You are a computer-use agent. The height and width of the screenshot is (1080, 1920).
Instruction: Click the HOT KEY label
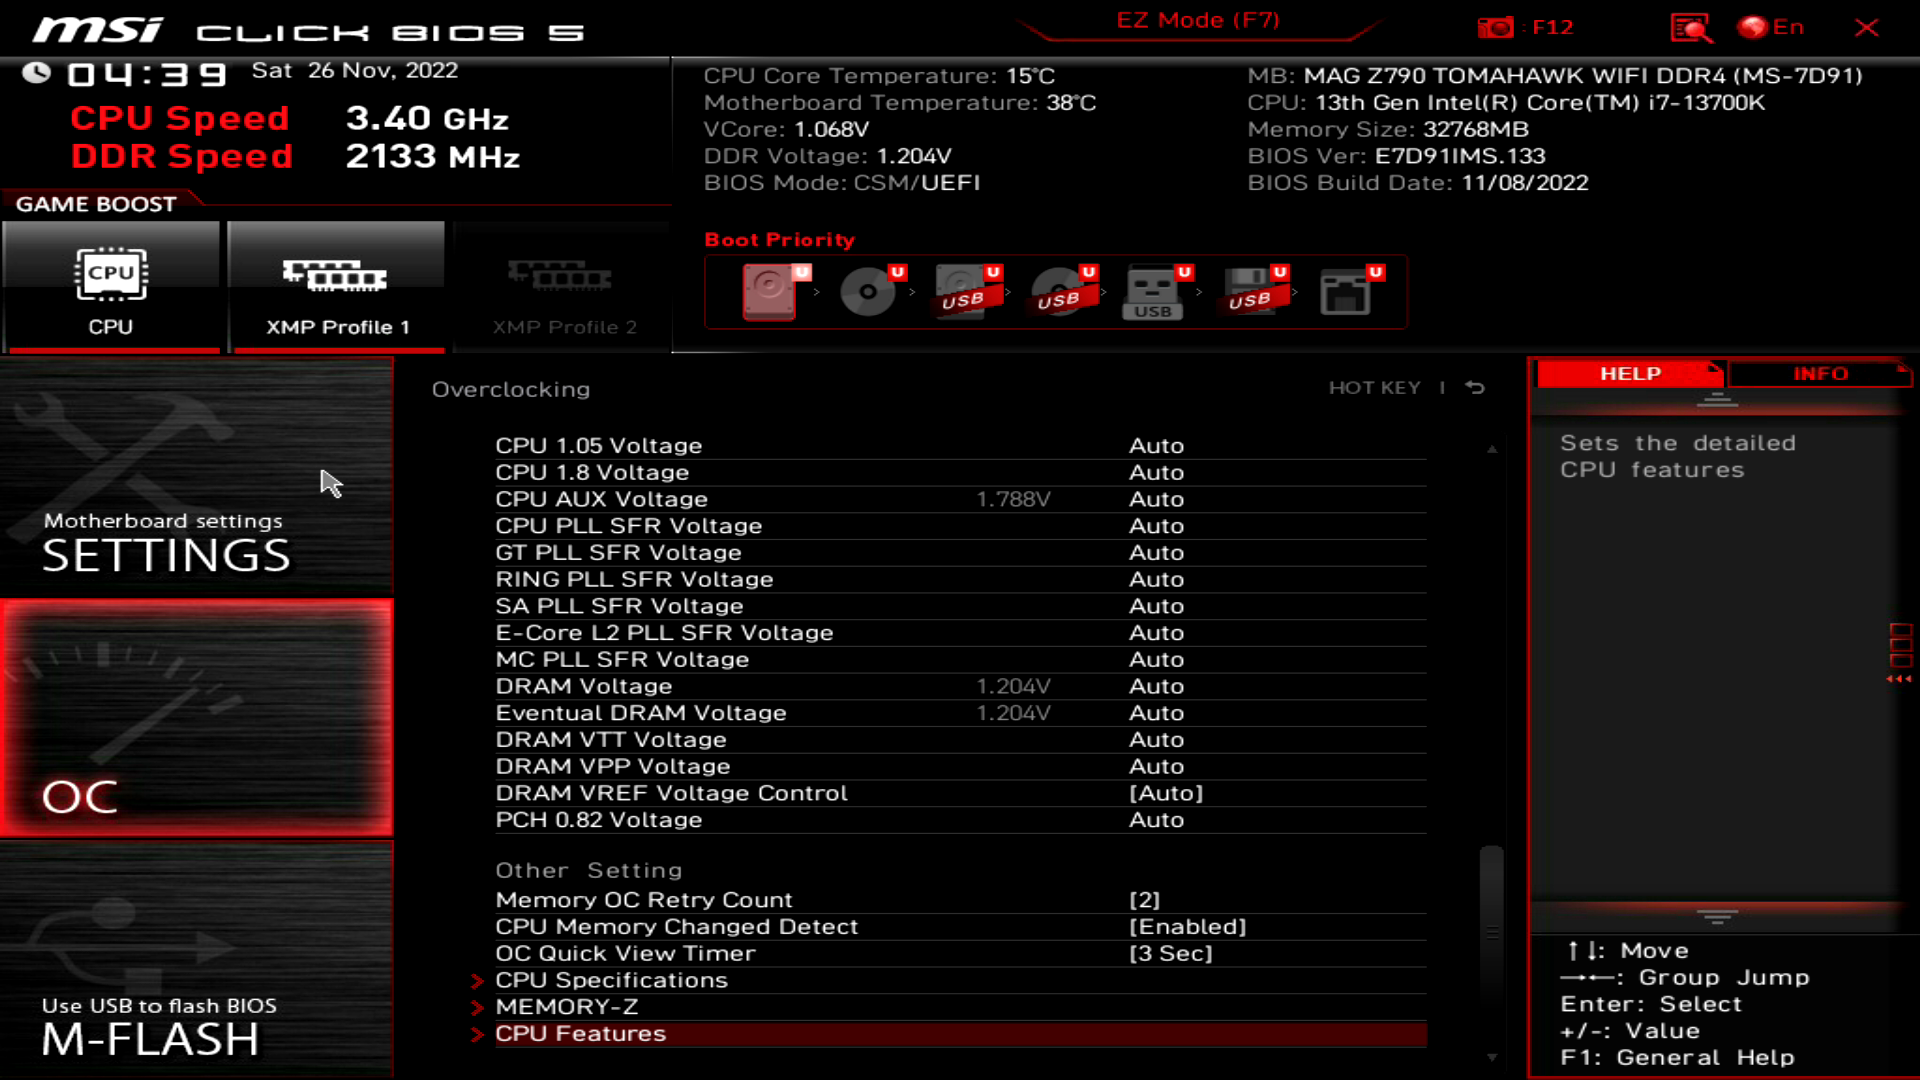[x=1374, y=388]
